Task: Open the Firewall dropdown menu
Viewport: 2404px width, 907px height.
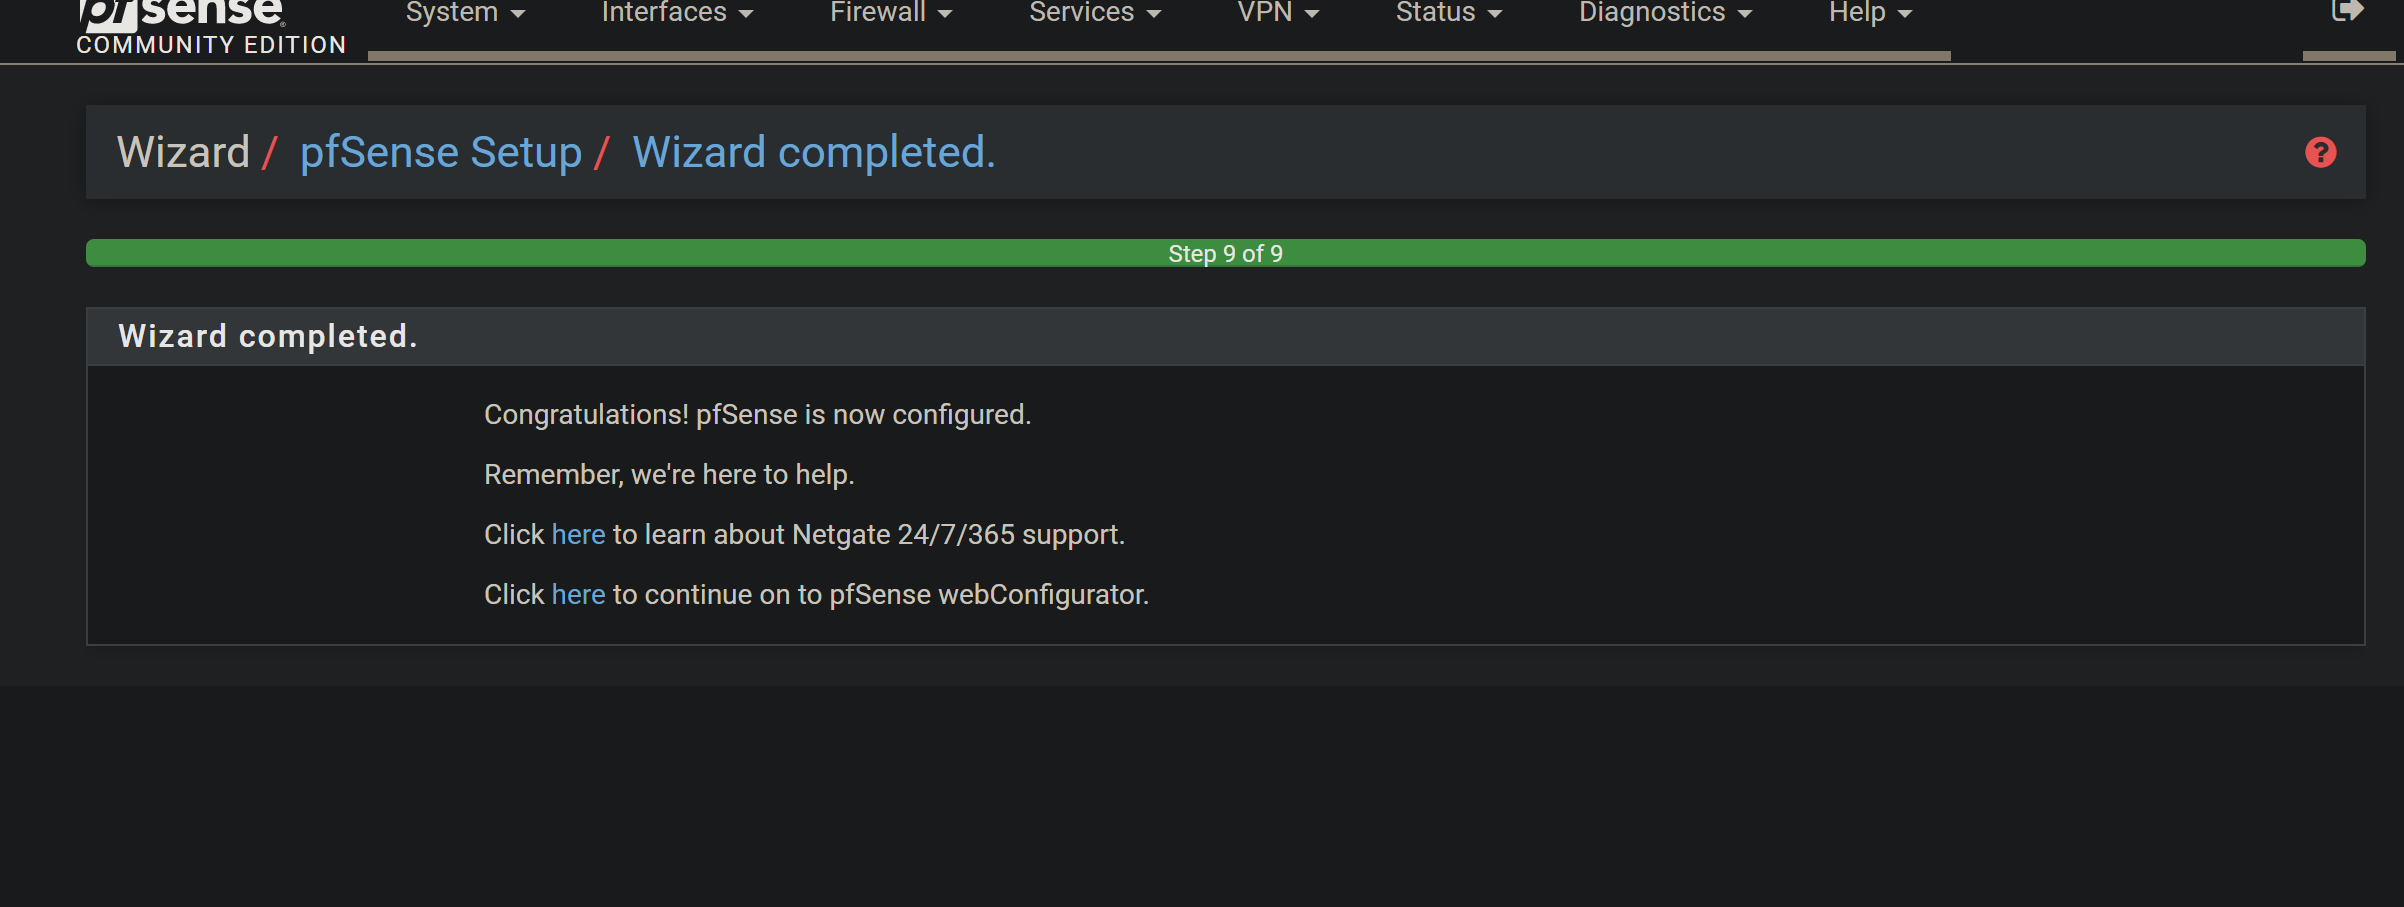Action: 890,13
